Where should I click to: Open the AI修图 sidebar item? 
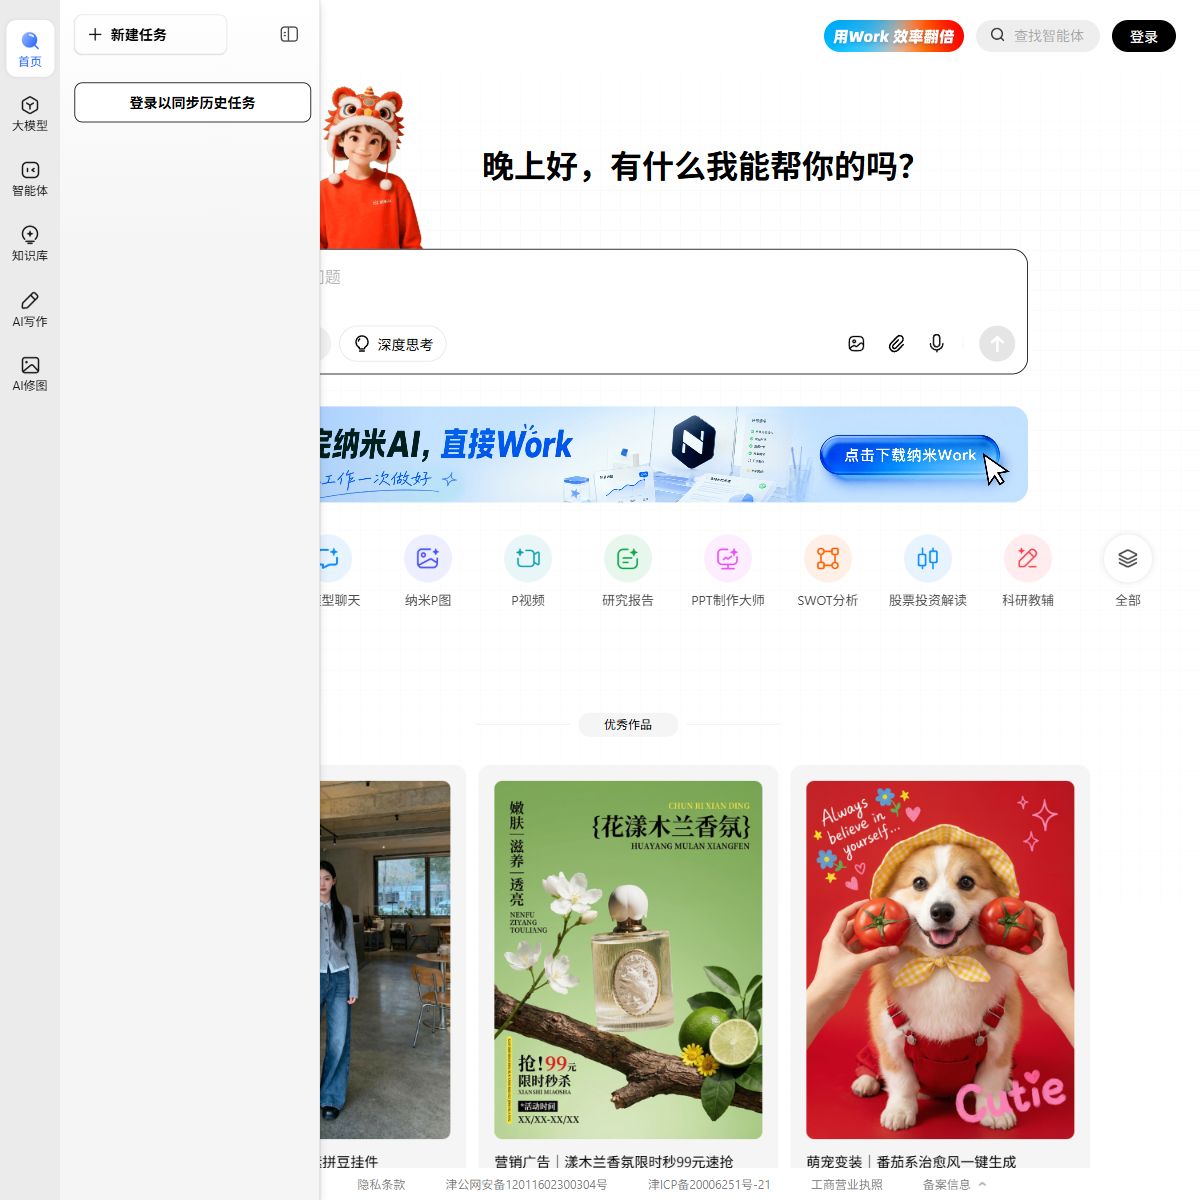[30, 374]
